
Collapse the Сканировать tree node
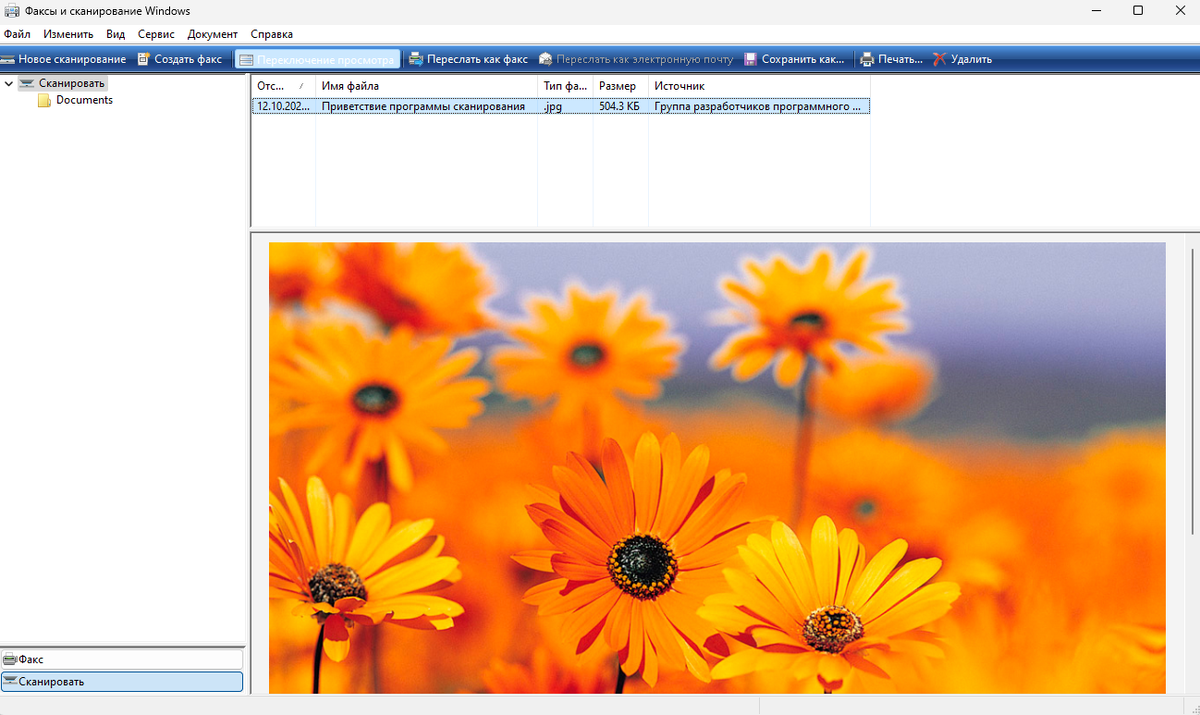(9, 83)
